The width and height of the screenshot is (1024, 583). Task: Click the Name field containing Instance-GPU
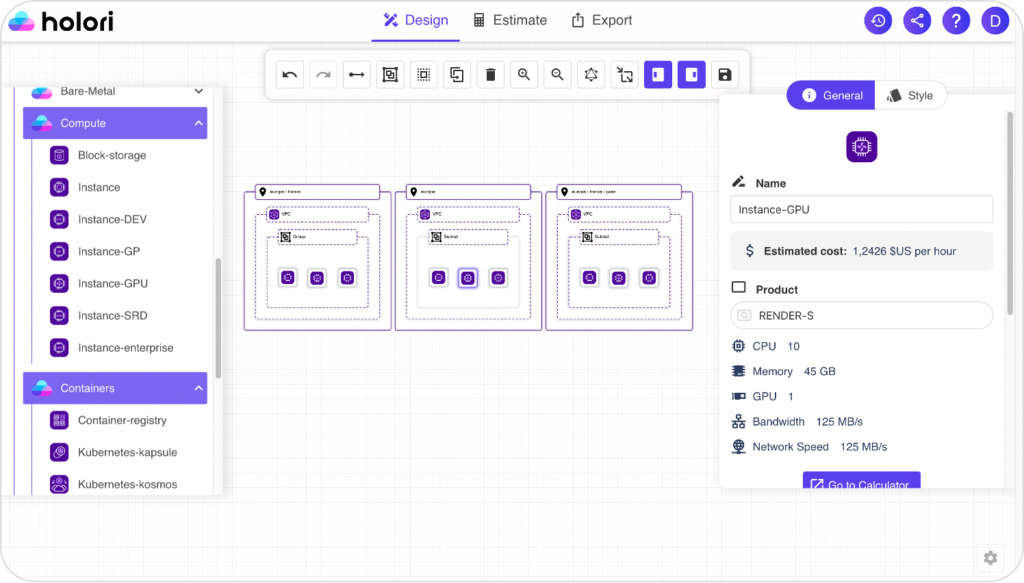861,210
